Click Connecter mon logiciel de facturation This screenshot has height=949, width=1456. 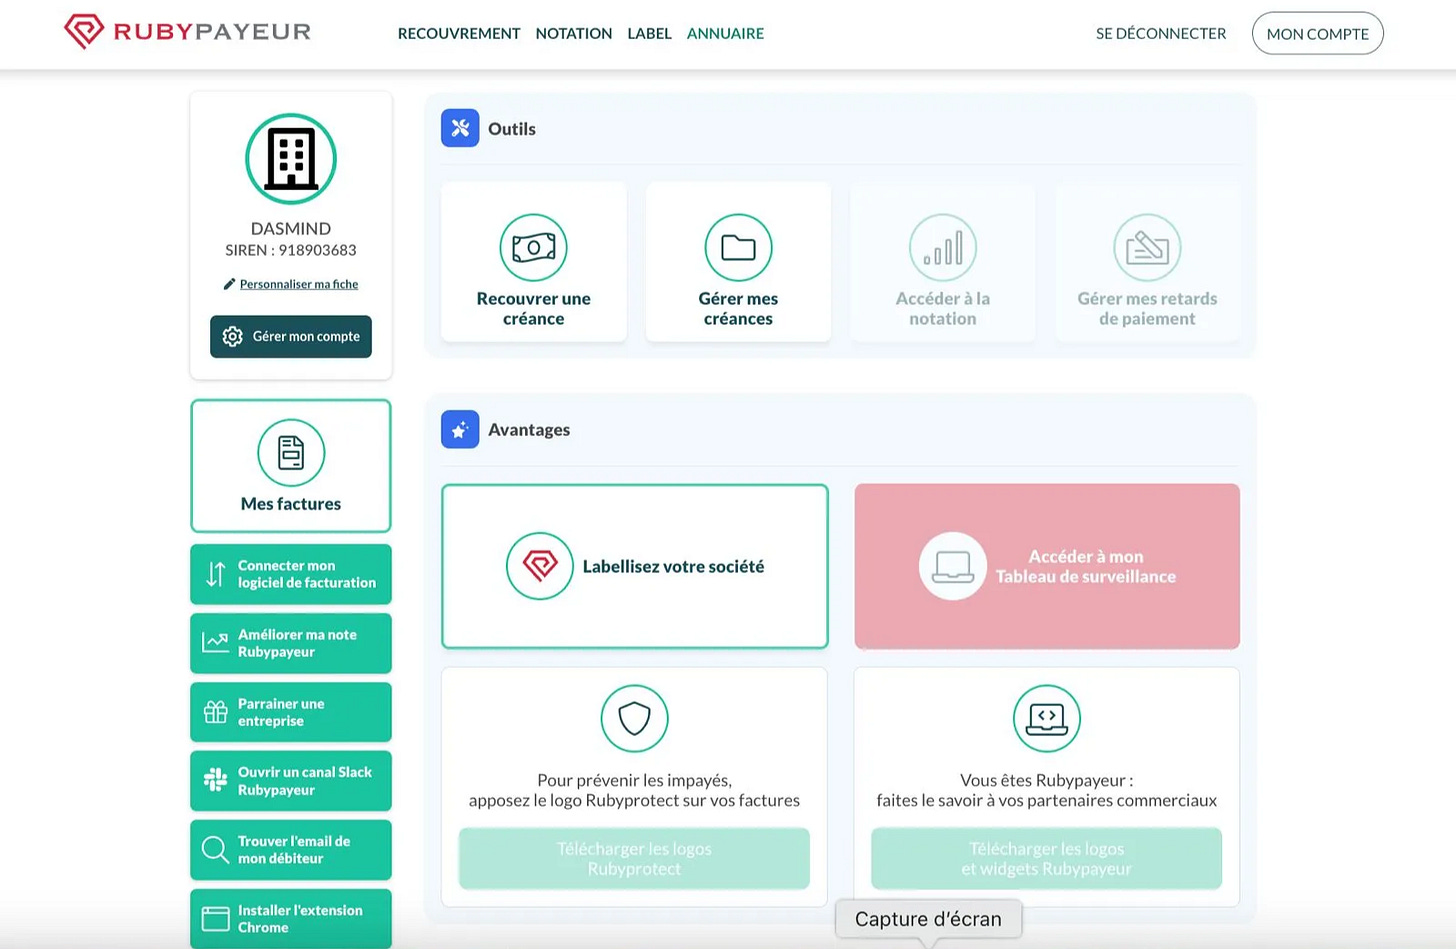(x=291, y=574)
